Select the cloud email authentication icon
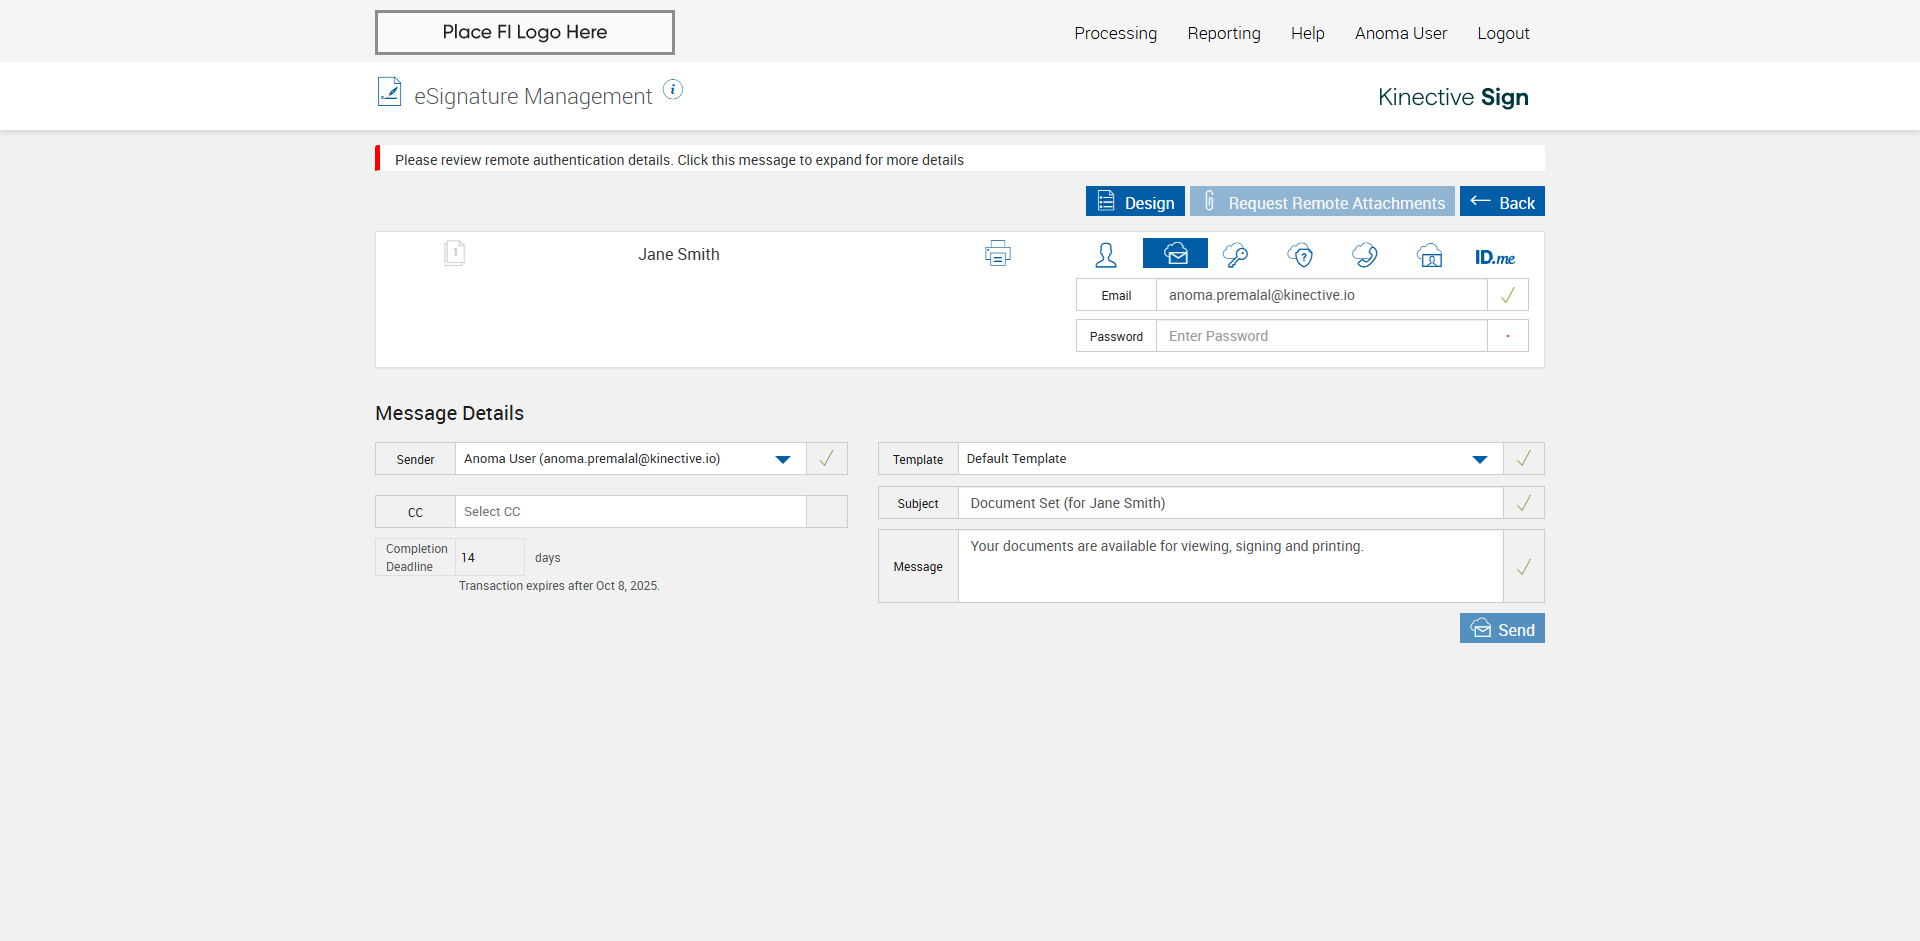1920x941 pixels. click(x=1175, y=254)
